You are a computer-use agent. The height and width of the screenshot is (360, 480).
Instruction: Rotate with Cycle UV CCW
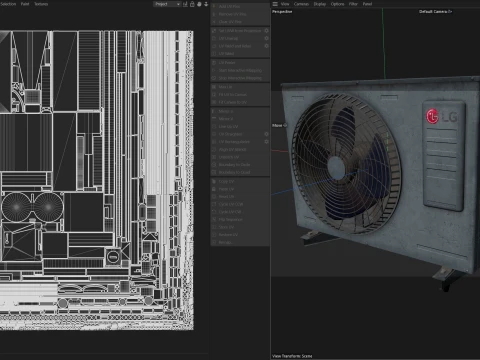point(240,204)
